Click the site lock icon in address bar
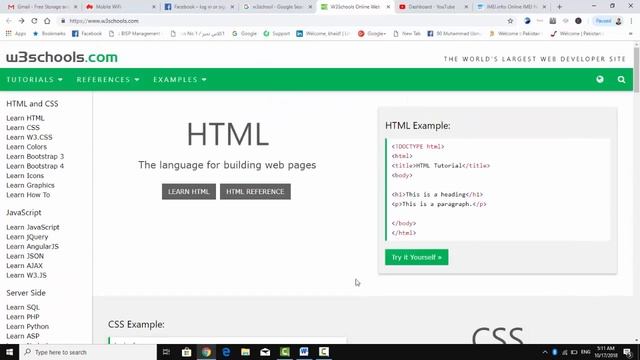 click(63, 21)
